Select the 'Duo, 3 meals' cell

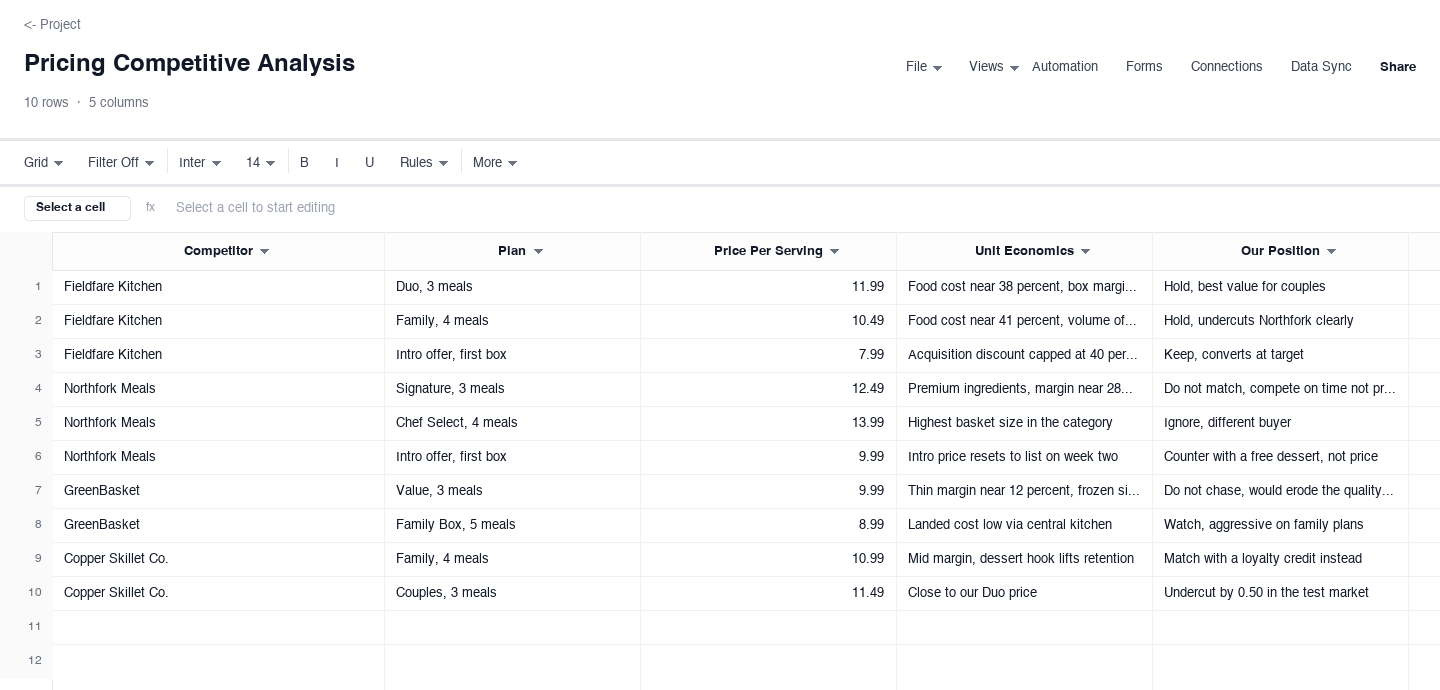tap(512, 287)
